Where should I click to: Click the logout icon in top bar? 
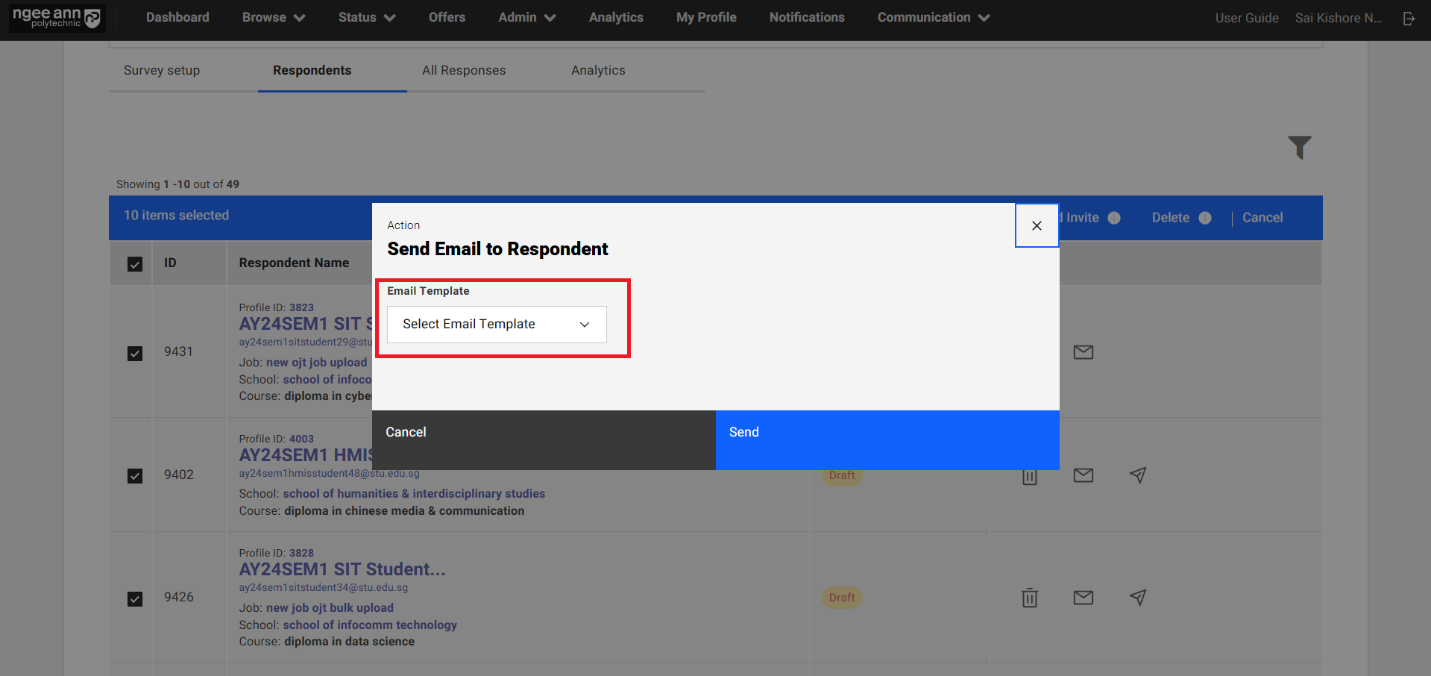click(1409, 18)
